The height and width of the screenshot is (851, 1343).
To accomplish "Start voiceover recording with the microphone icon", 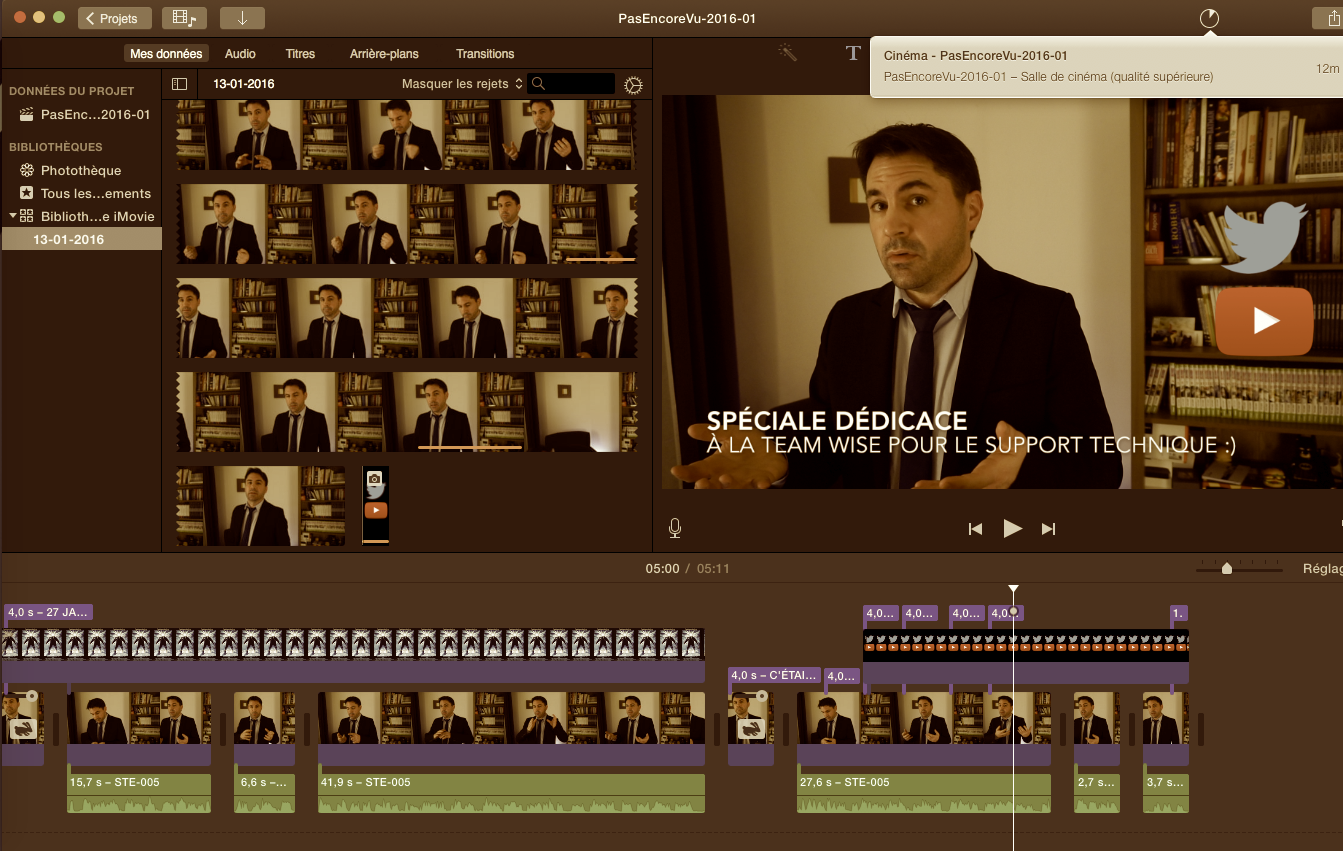I will coord(675,528).
